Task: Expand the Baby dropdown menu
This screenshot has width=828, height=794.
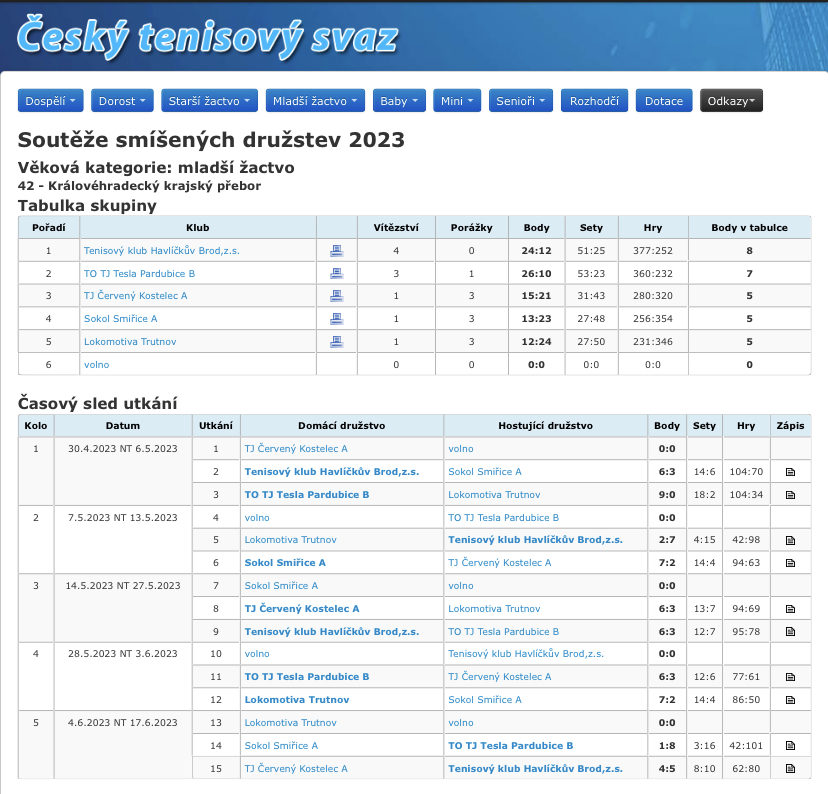Action: tap(399, 101)
